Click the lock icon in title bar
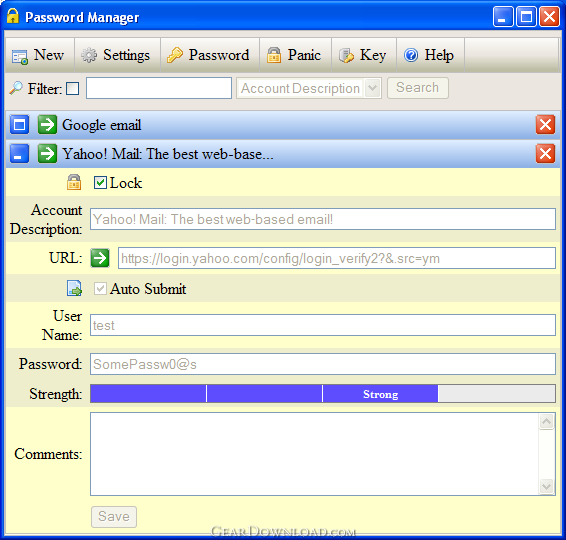Screen dimensions: 566x540 click(x=13, y=16)
